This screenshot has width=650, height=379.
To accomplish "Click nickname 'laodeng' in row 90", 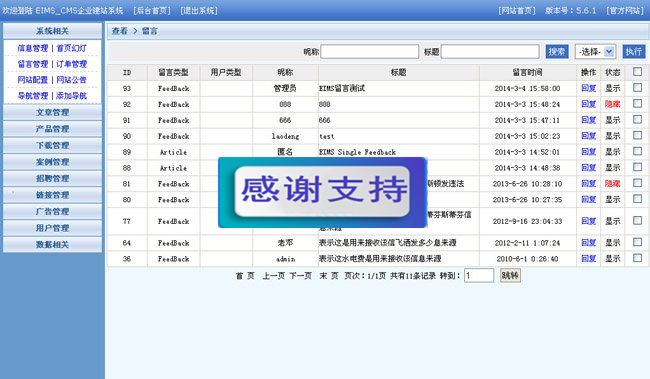I will coord(285,136).
